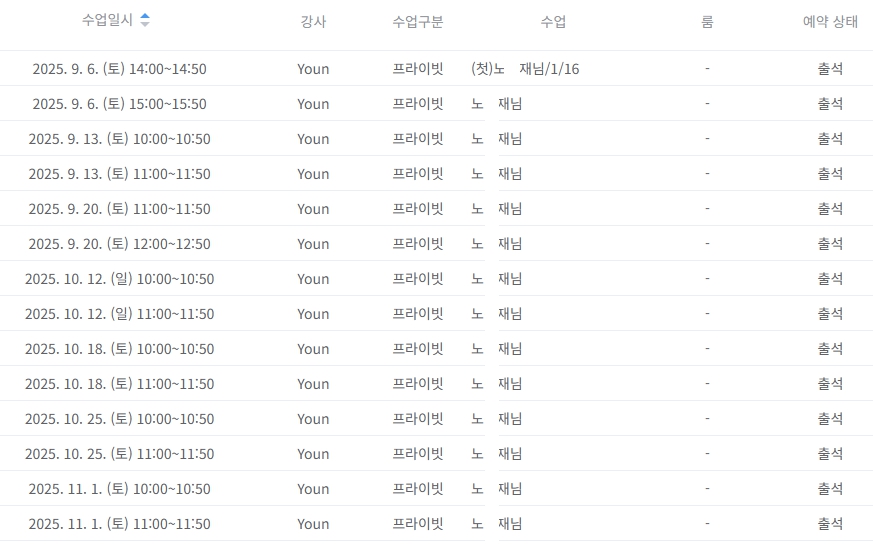
Task: Click the 강사 column header
Action: [313, 21]
